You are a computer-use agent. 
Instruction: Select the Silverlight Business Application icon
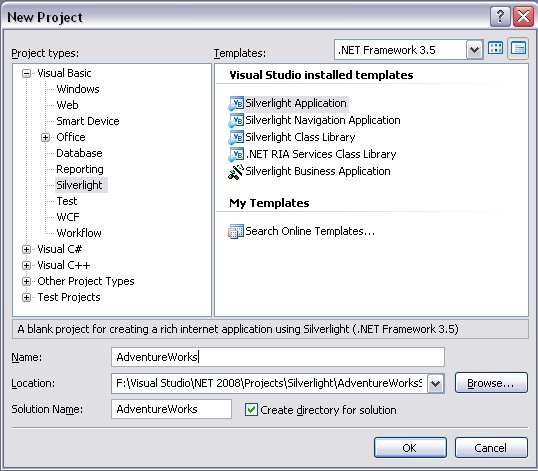pos(236,172)
